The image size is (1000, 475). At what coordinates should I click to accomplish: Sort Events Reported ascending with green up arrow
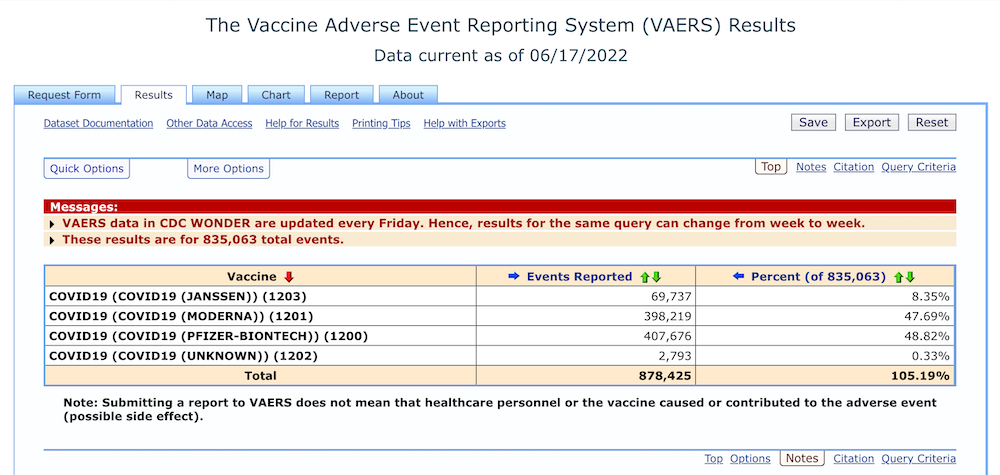645,277
